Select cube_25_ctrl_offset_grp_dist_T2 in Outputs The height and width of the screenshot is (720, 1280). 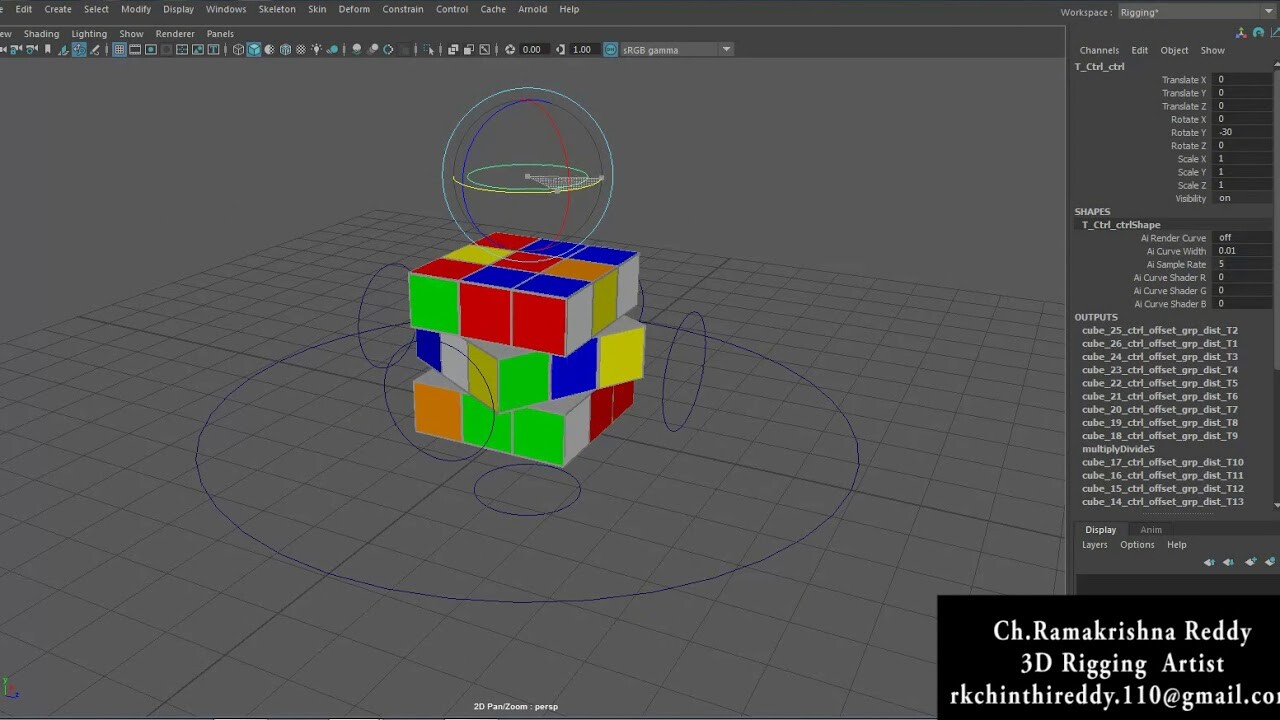pos(1160,330)
